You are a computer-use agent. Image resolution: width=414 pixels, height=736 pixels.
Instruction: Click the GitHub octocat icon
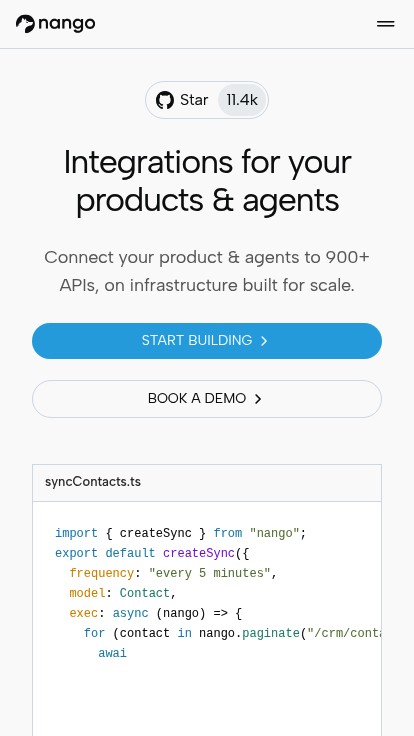165,100
